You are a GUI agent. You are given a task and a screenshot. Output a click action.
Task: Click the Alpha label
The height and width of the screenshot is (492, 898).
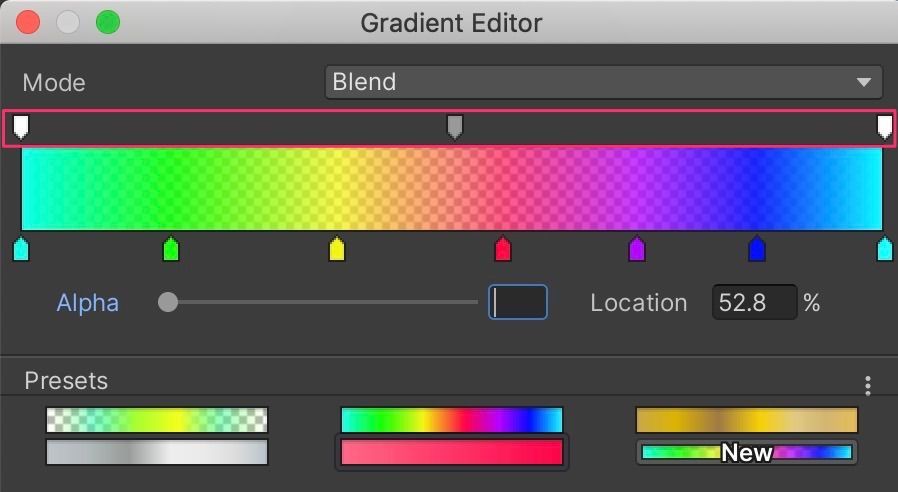(88, 302)
